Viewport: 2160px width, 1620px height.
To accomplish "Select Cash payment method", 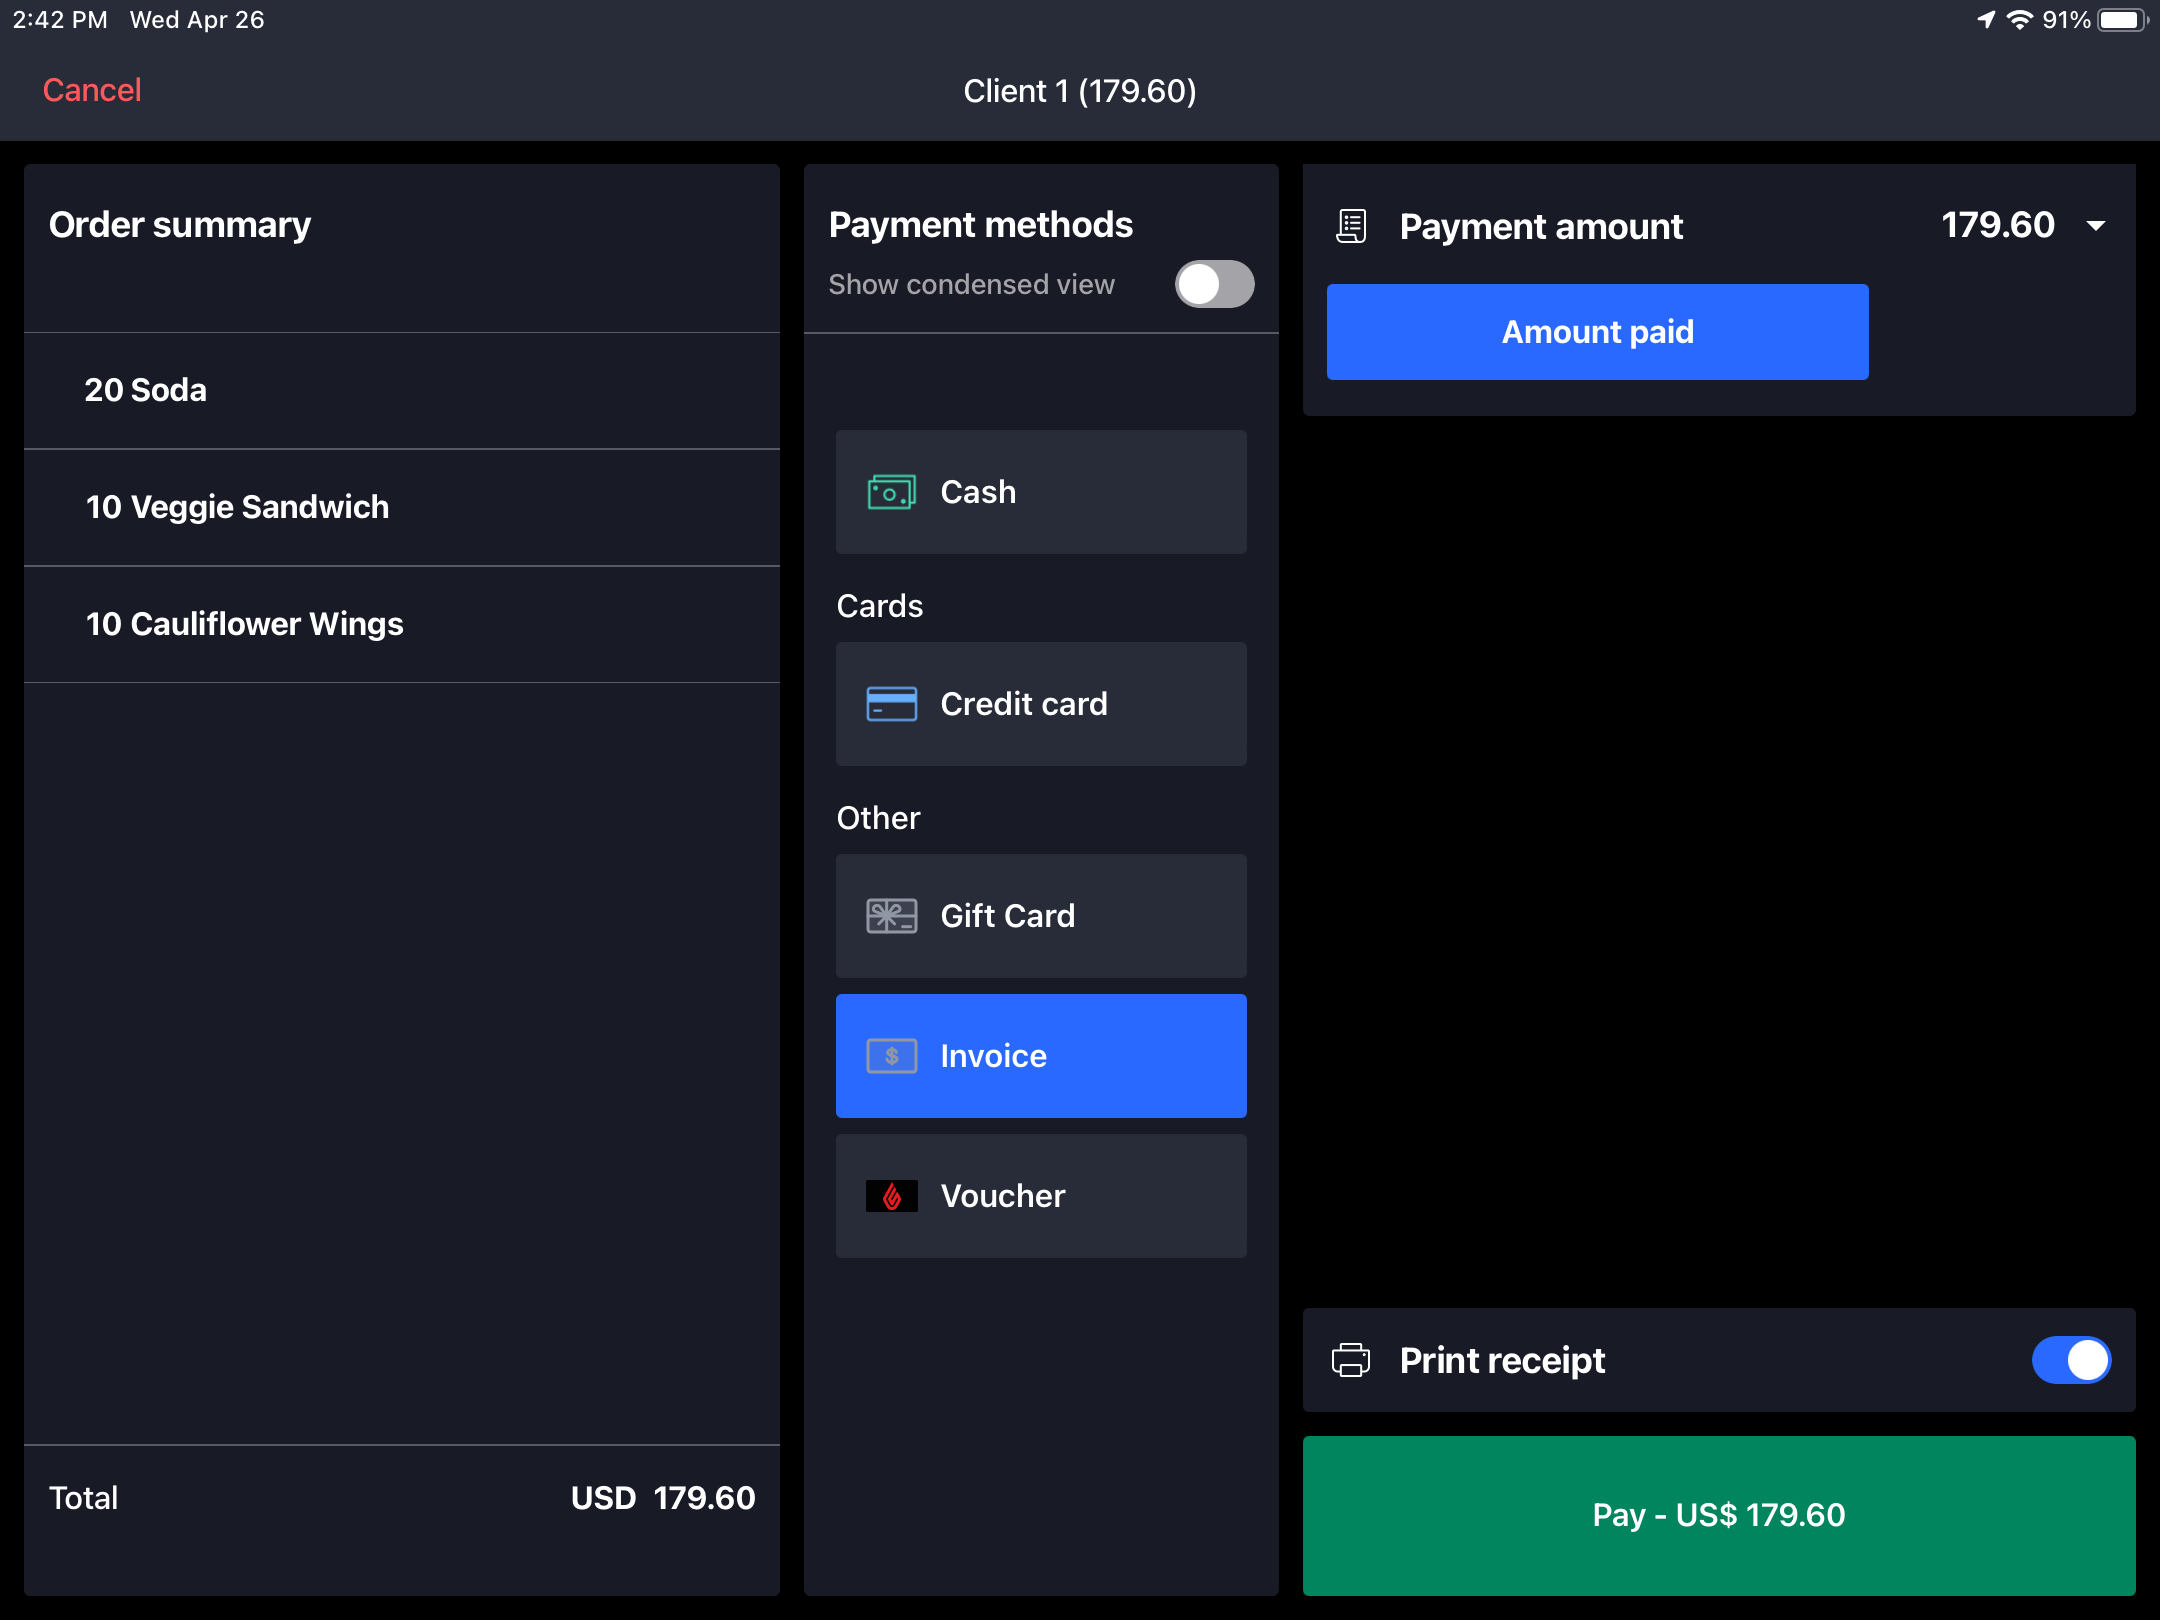I will click(1041, 492).
